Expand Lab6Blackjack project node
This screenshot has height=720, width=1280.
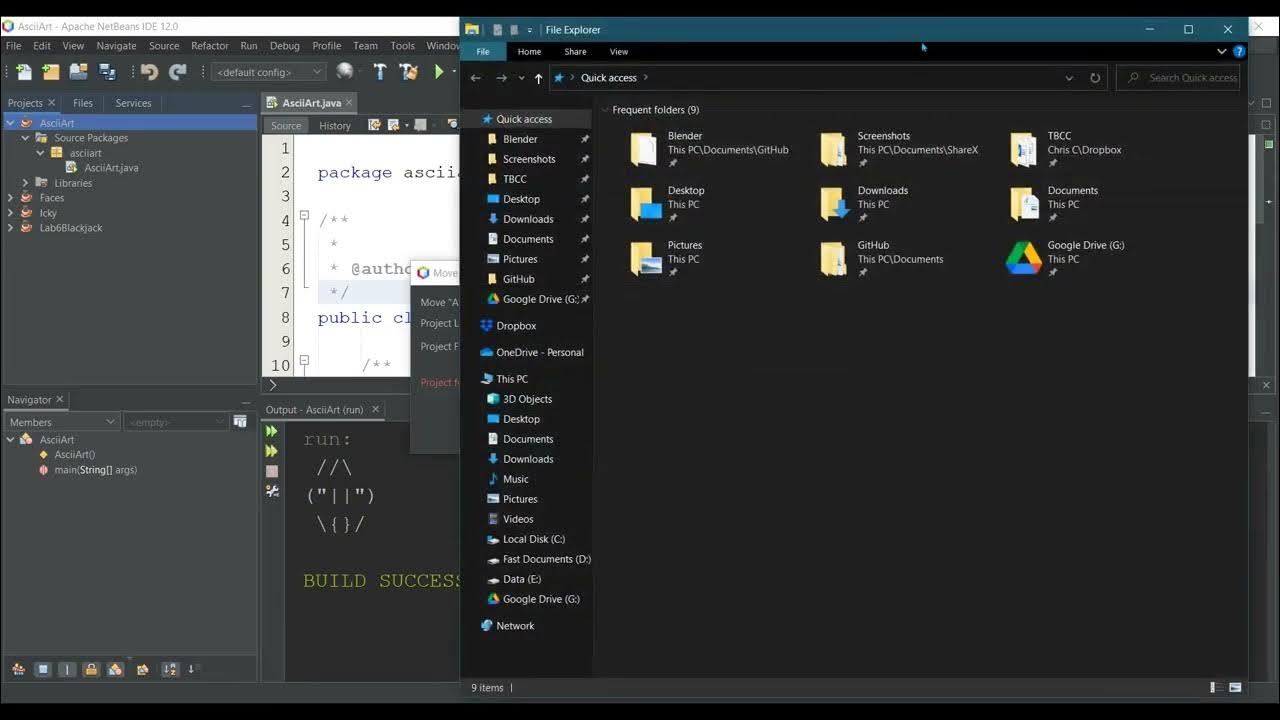click(x=11, y=228)
